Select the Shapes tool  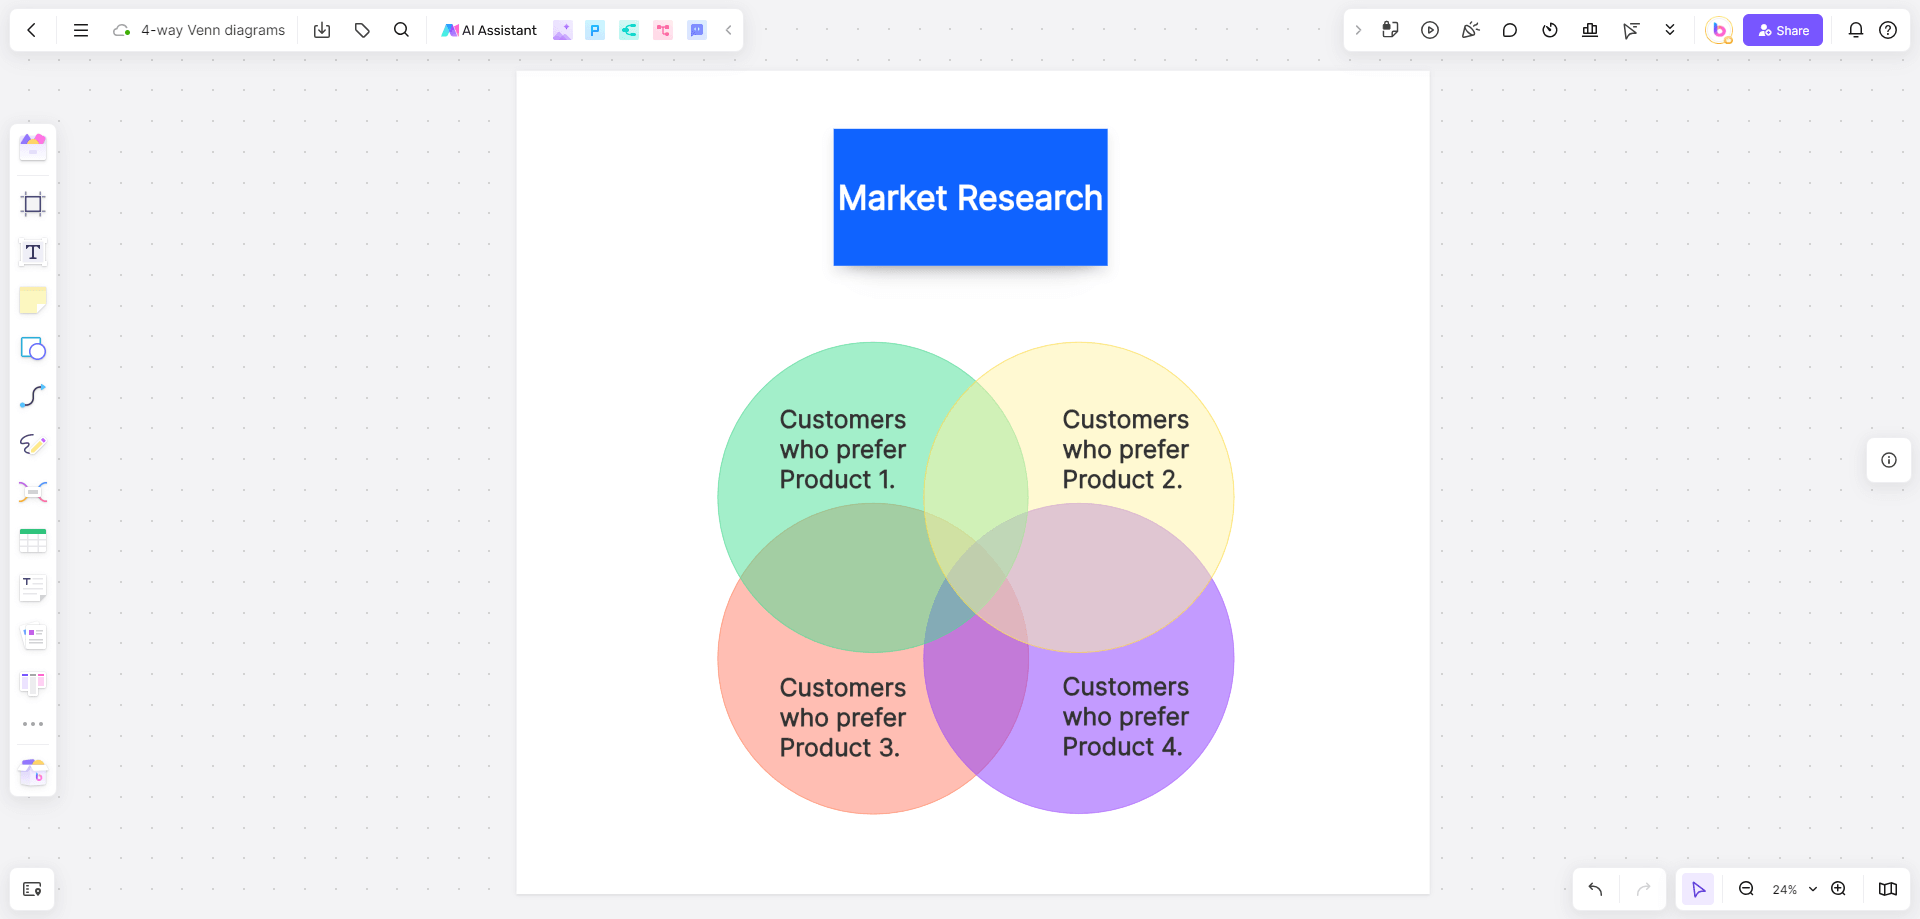point(33,348)
